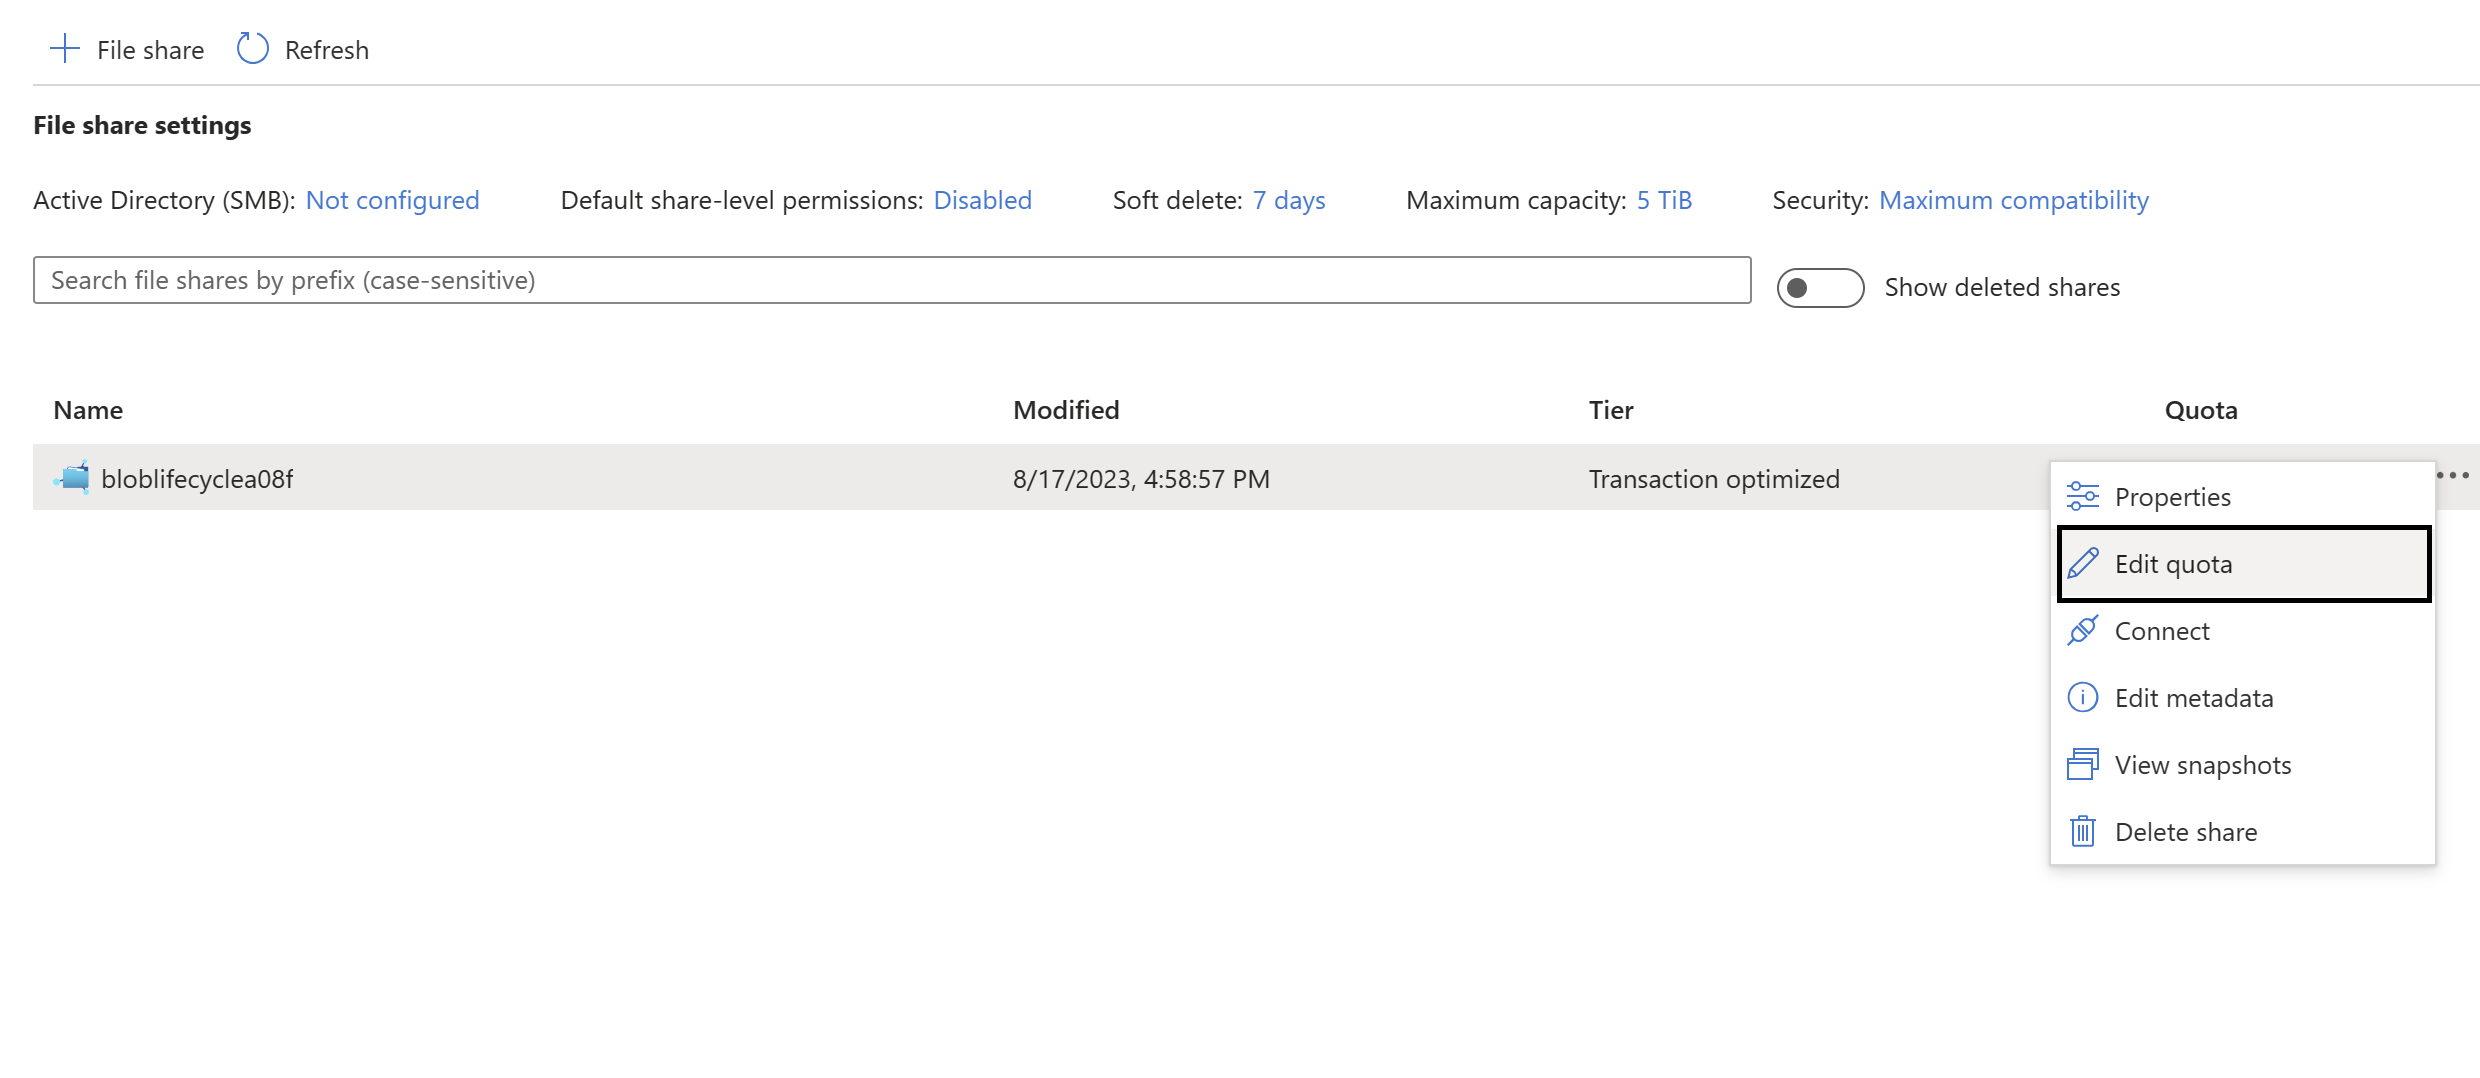Click the Edit quota pencil icon

(x=2082, y=563)
